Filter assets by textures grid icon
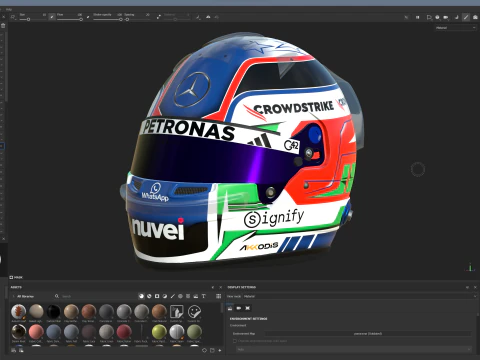This screenshot has width=480, height=360. (x=188, y=296)
